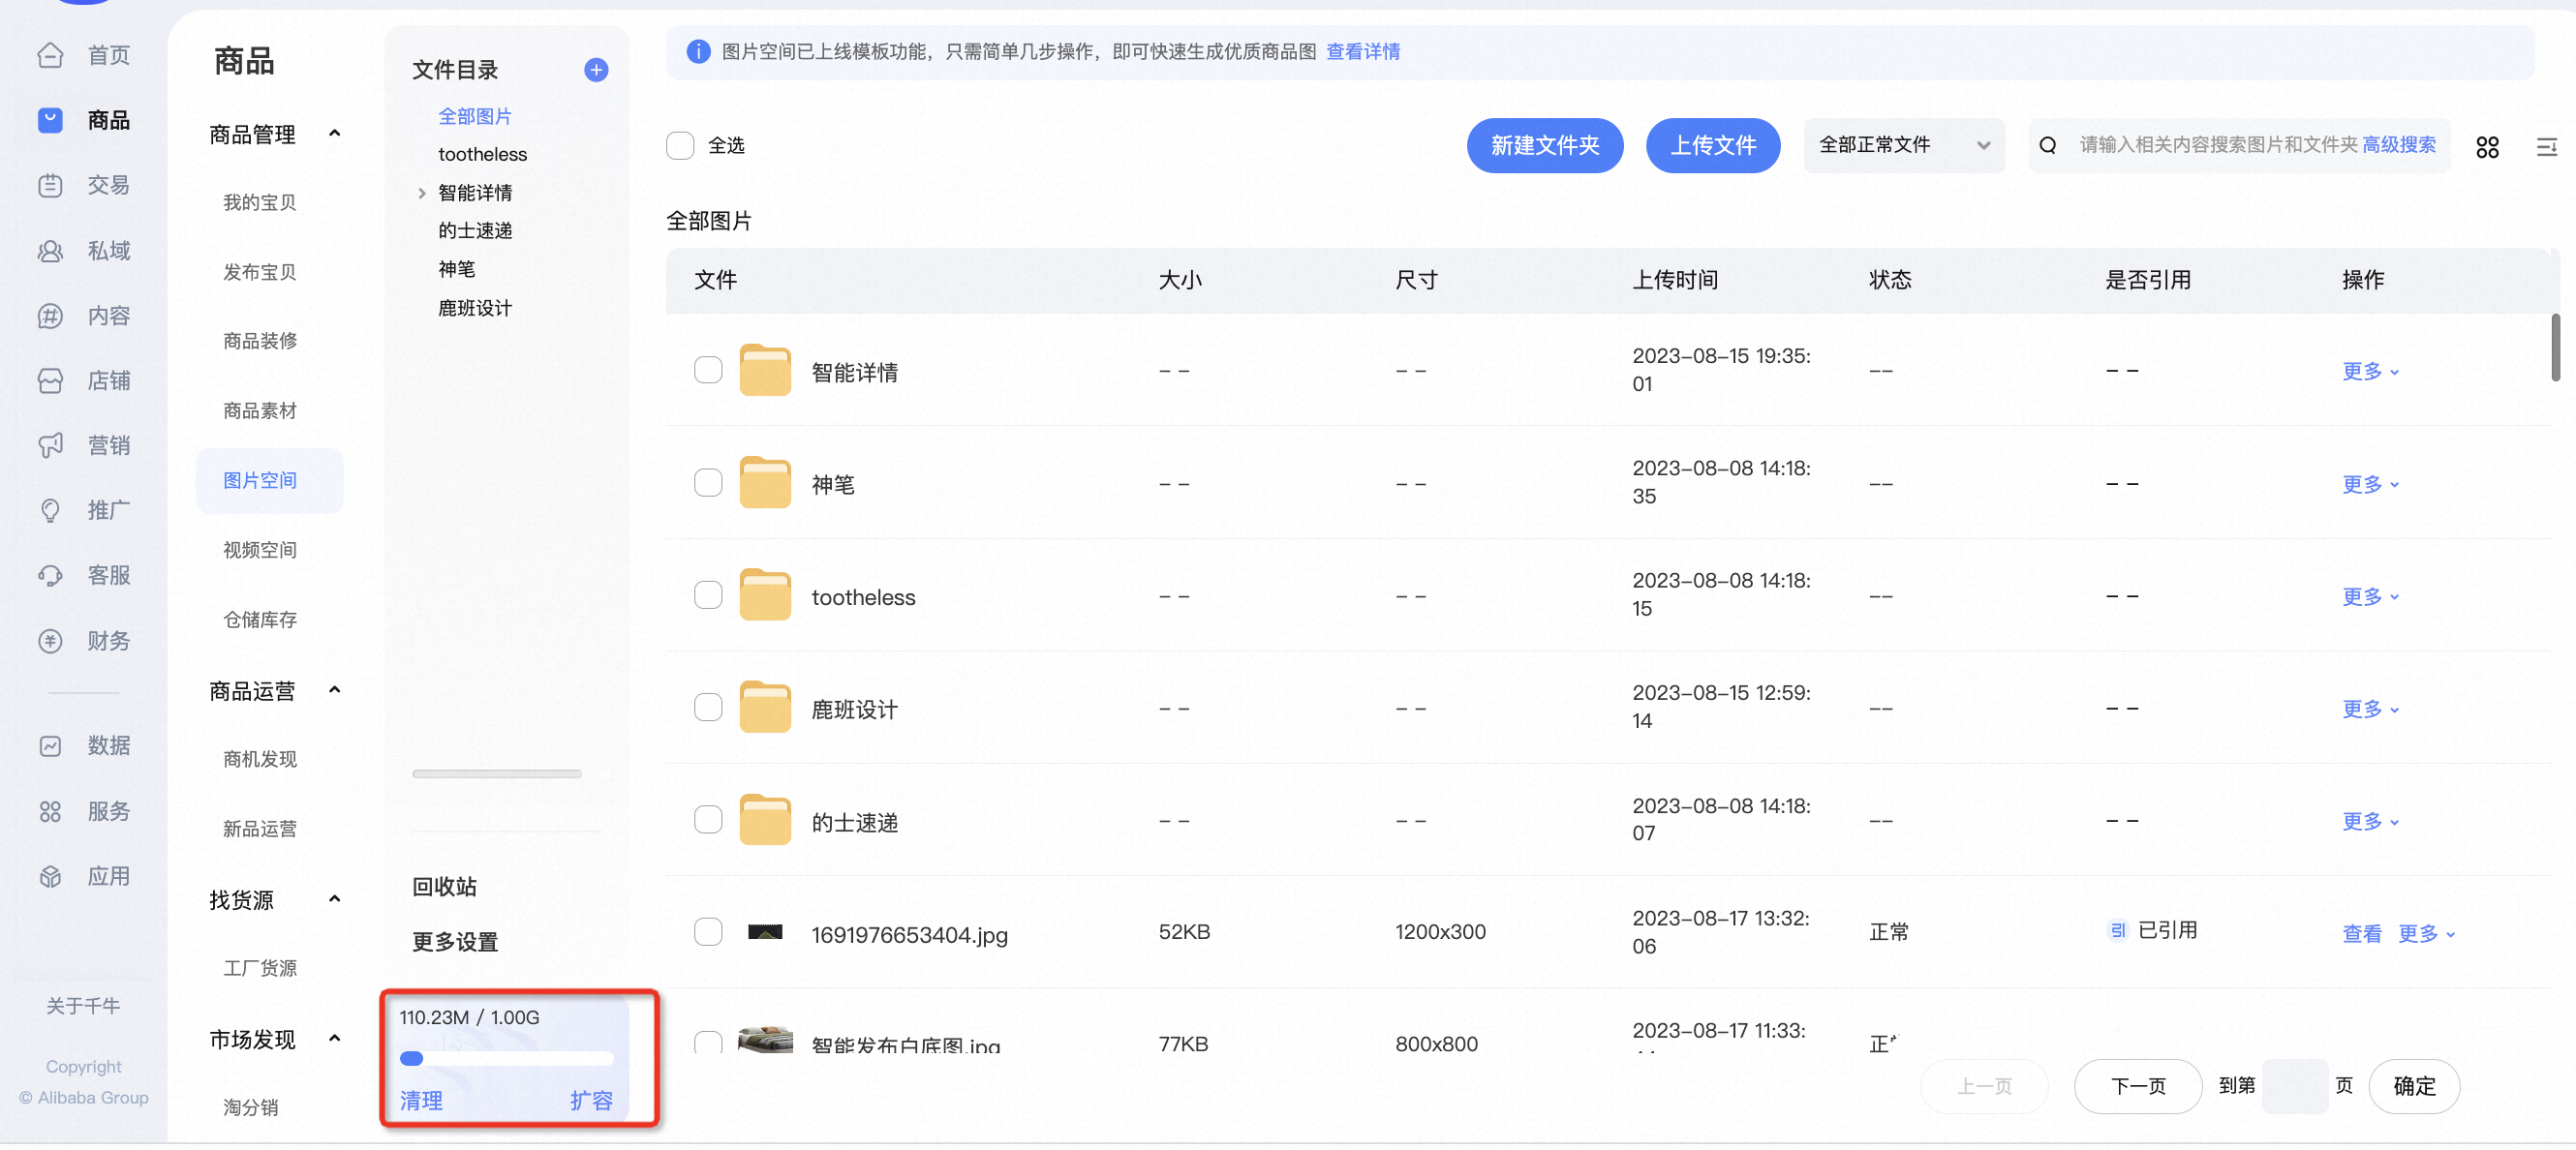Open the 店铺 shop icon
This screenshot has height=1150, width=2576.
pyautogui.click(x=50, y=381)
